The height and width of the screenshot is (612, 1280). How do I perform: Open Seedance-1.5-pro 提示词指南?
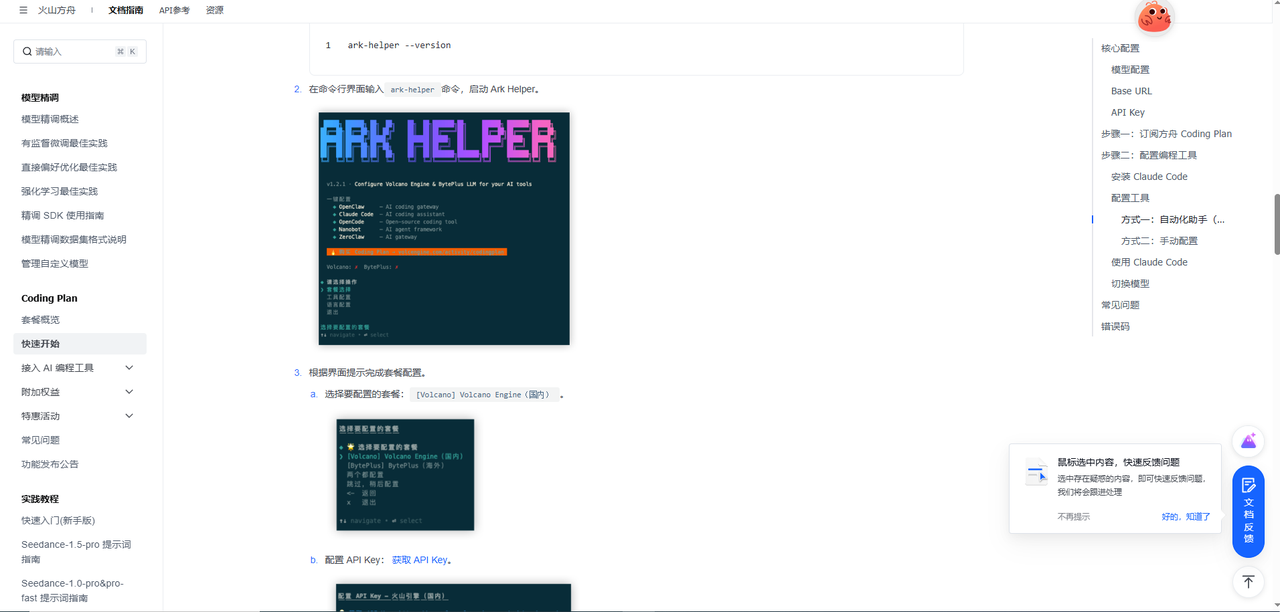point(76,553)
